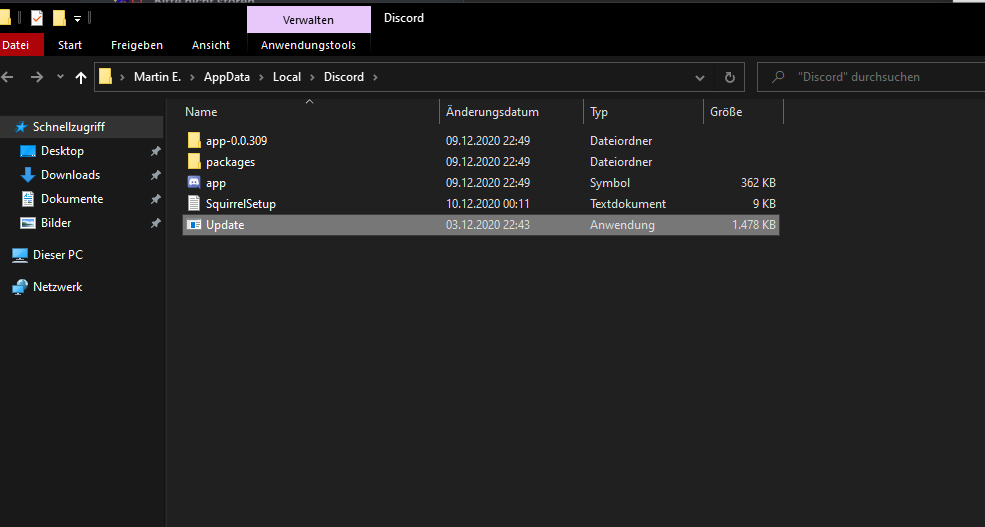
Task: Click the SquirrelSetup document icon
Action: click(x=194, y=204)
